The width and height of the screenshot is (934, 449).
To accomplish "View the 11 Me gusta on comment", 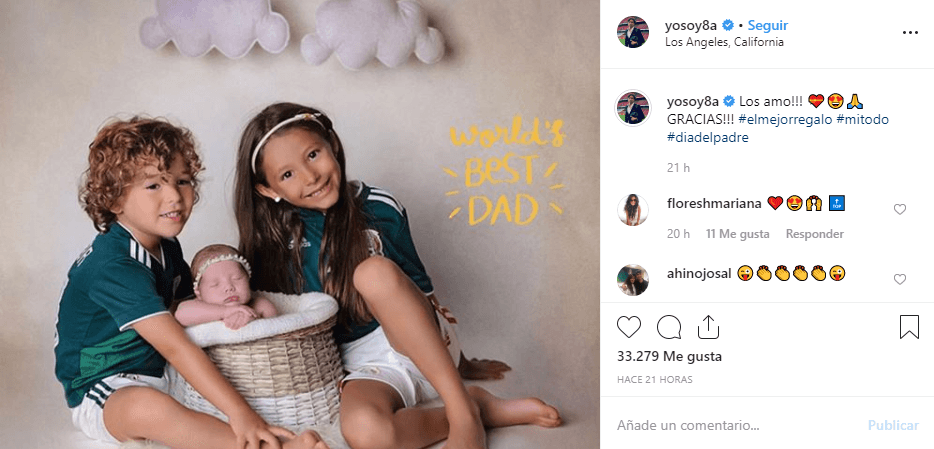I will coord(737,234).
